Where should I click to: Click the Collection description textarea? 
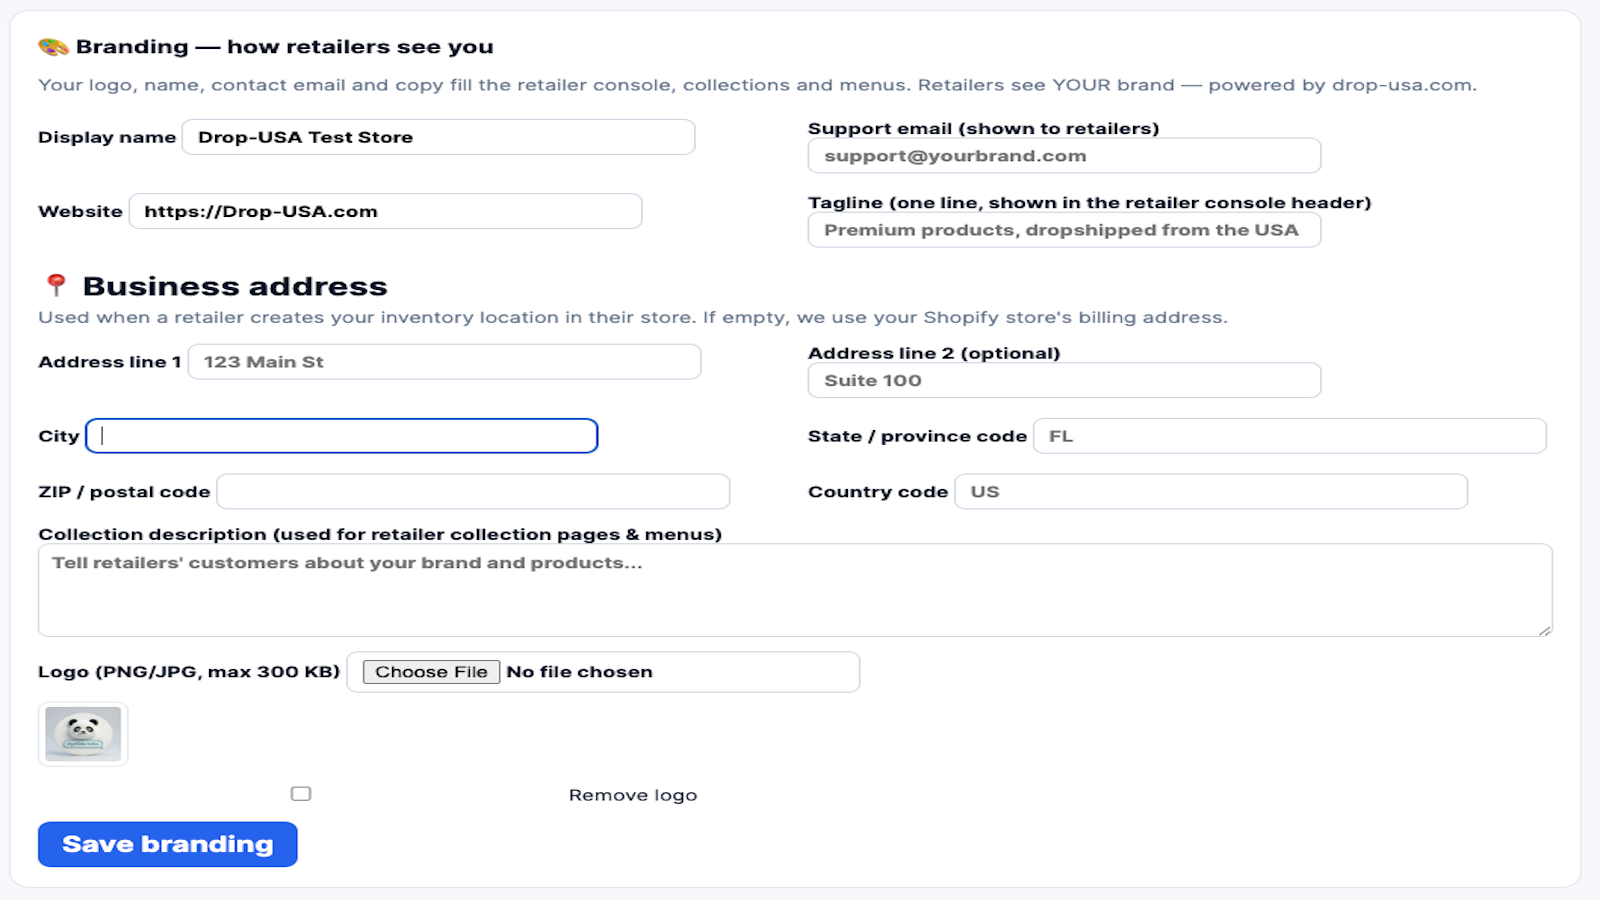point(795,590)
